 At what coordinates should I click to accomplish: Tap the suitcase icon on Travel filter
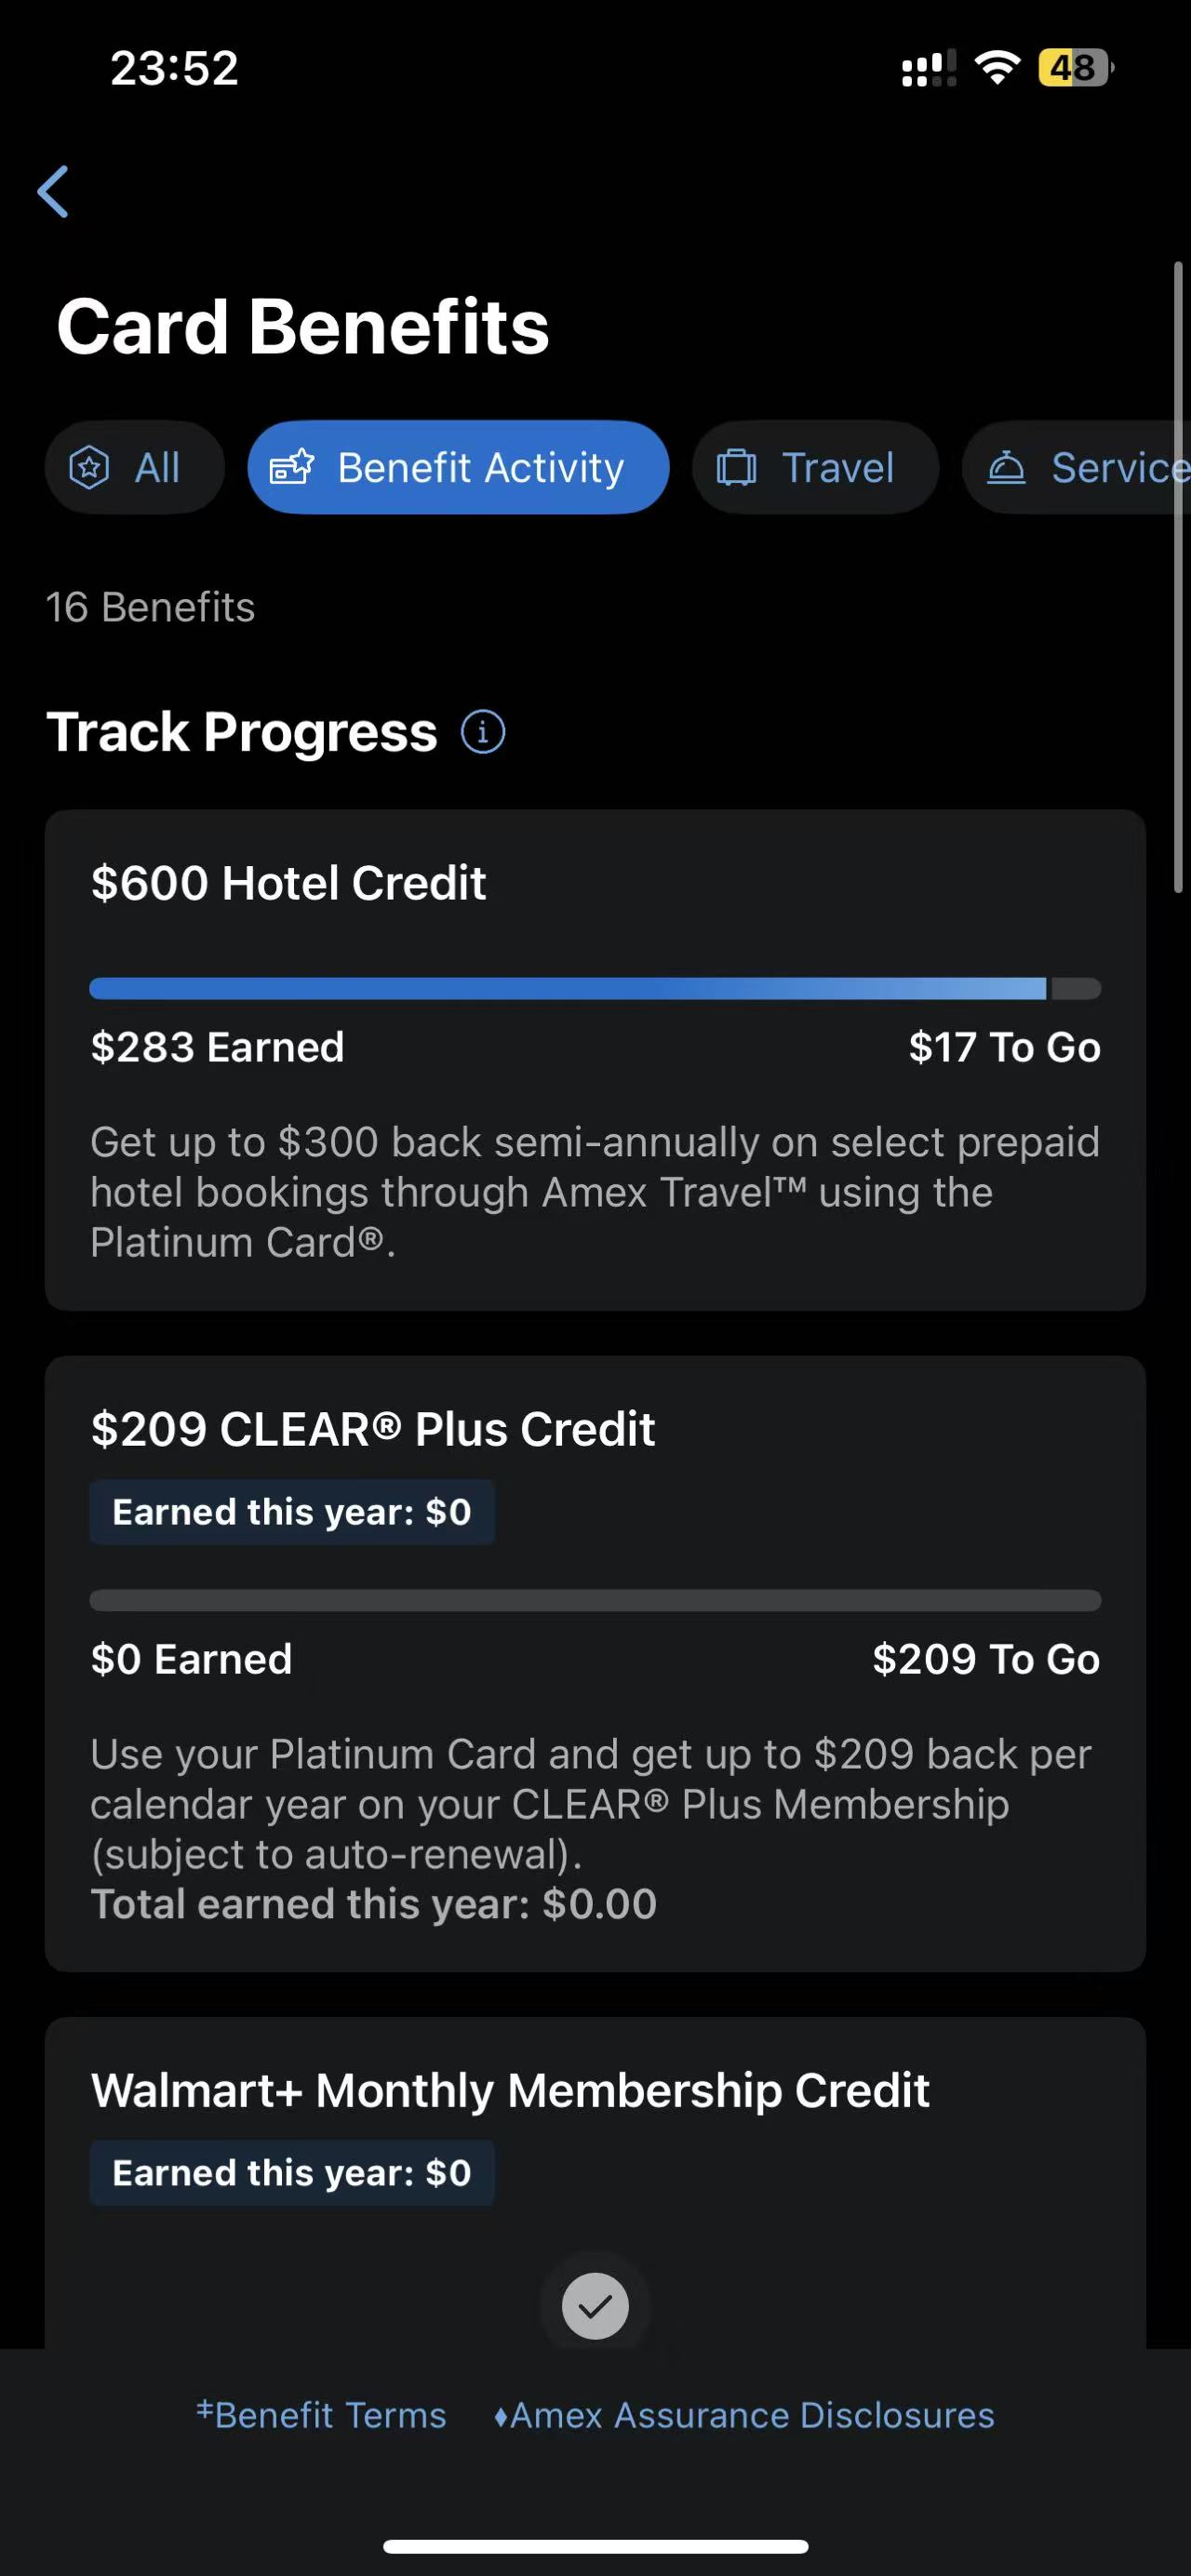coord(737,467)
